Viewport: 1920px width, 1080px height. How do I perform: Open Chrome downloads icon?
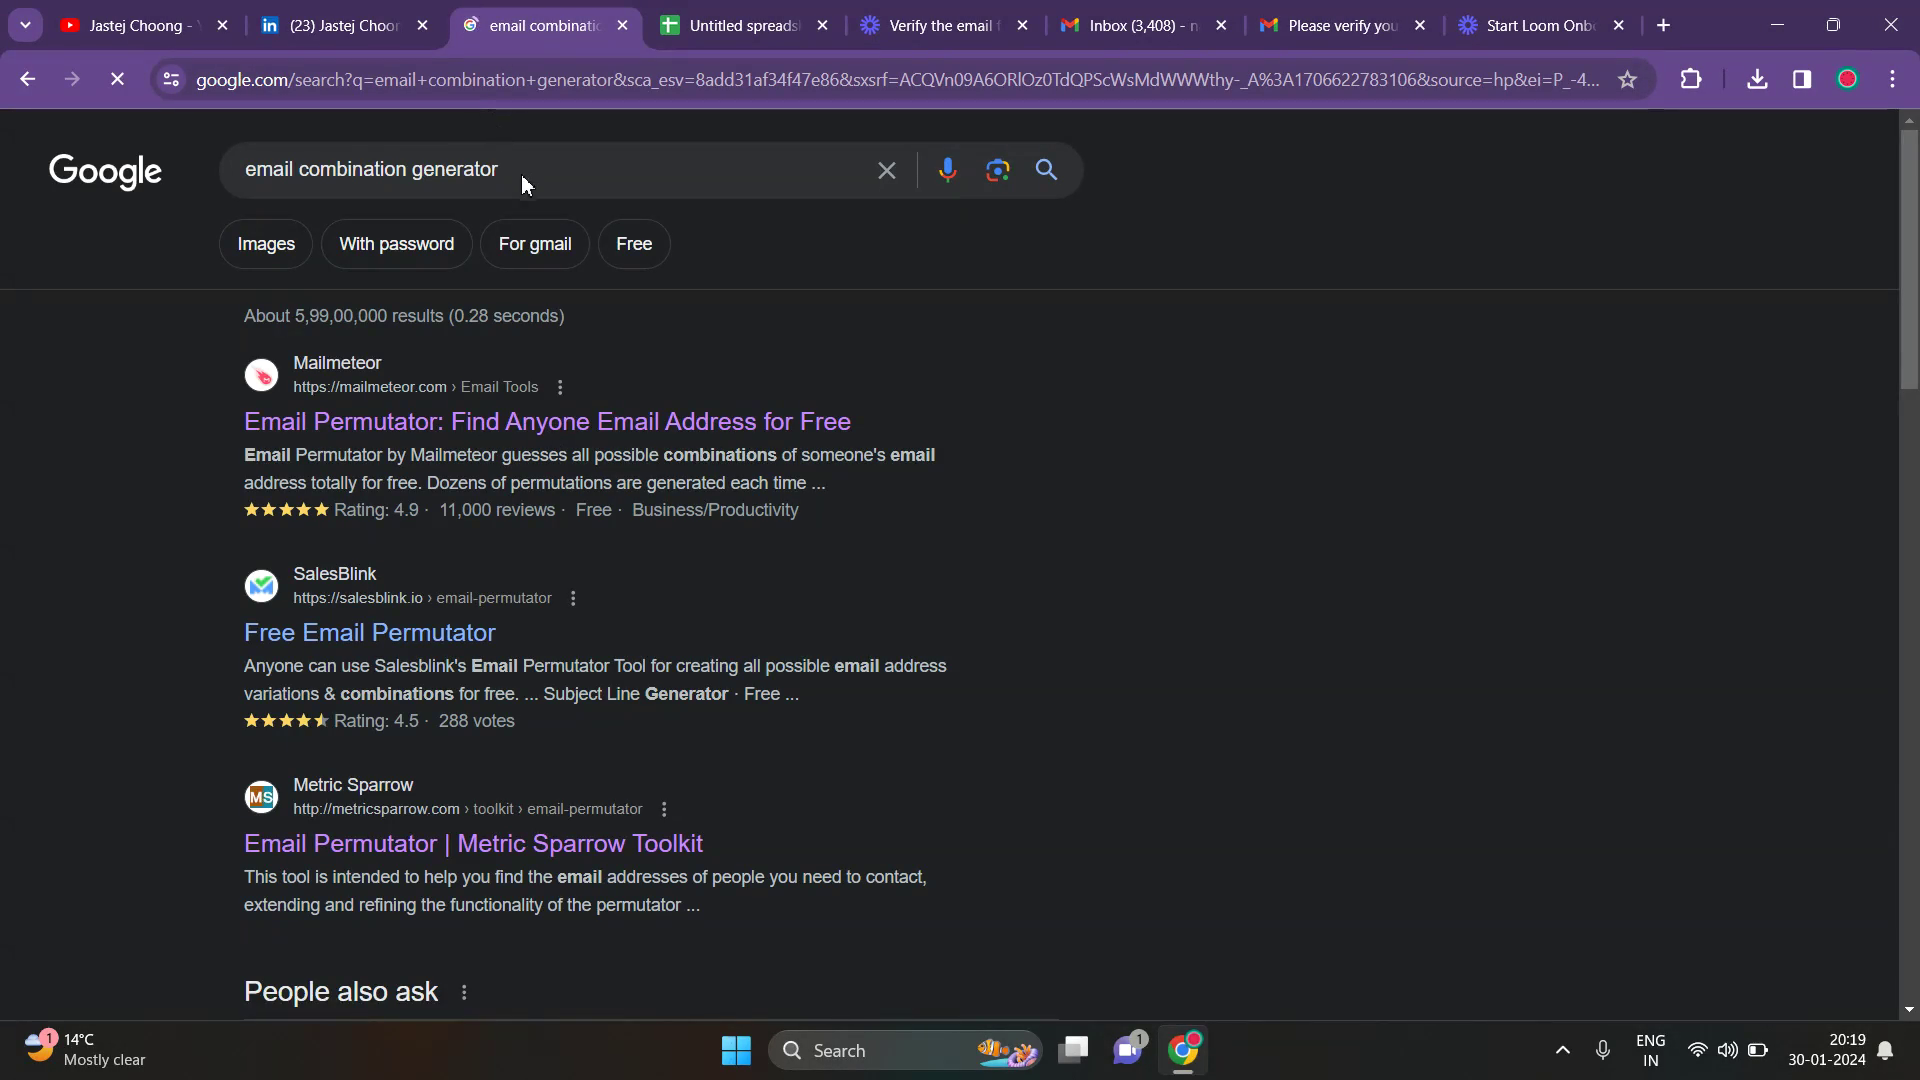[x=1756, y=79]
